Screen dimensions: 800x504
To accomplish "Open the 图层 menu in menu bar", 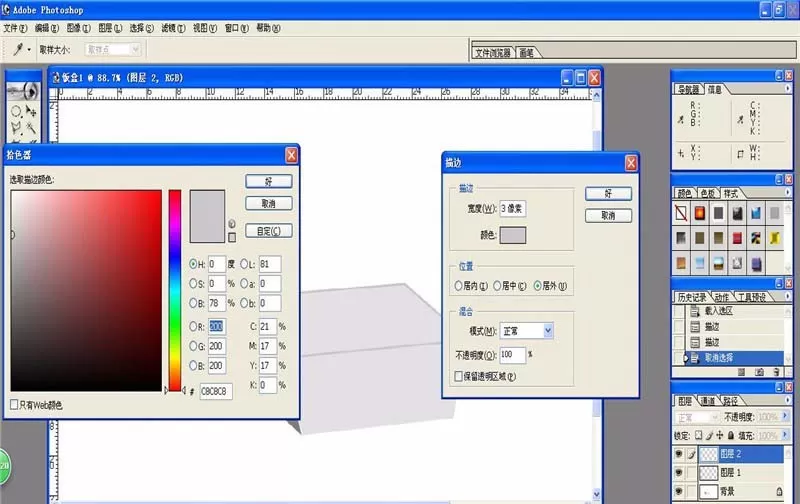I will click(110, 28).
